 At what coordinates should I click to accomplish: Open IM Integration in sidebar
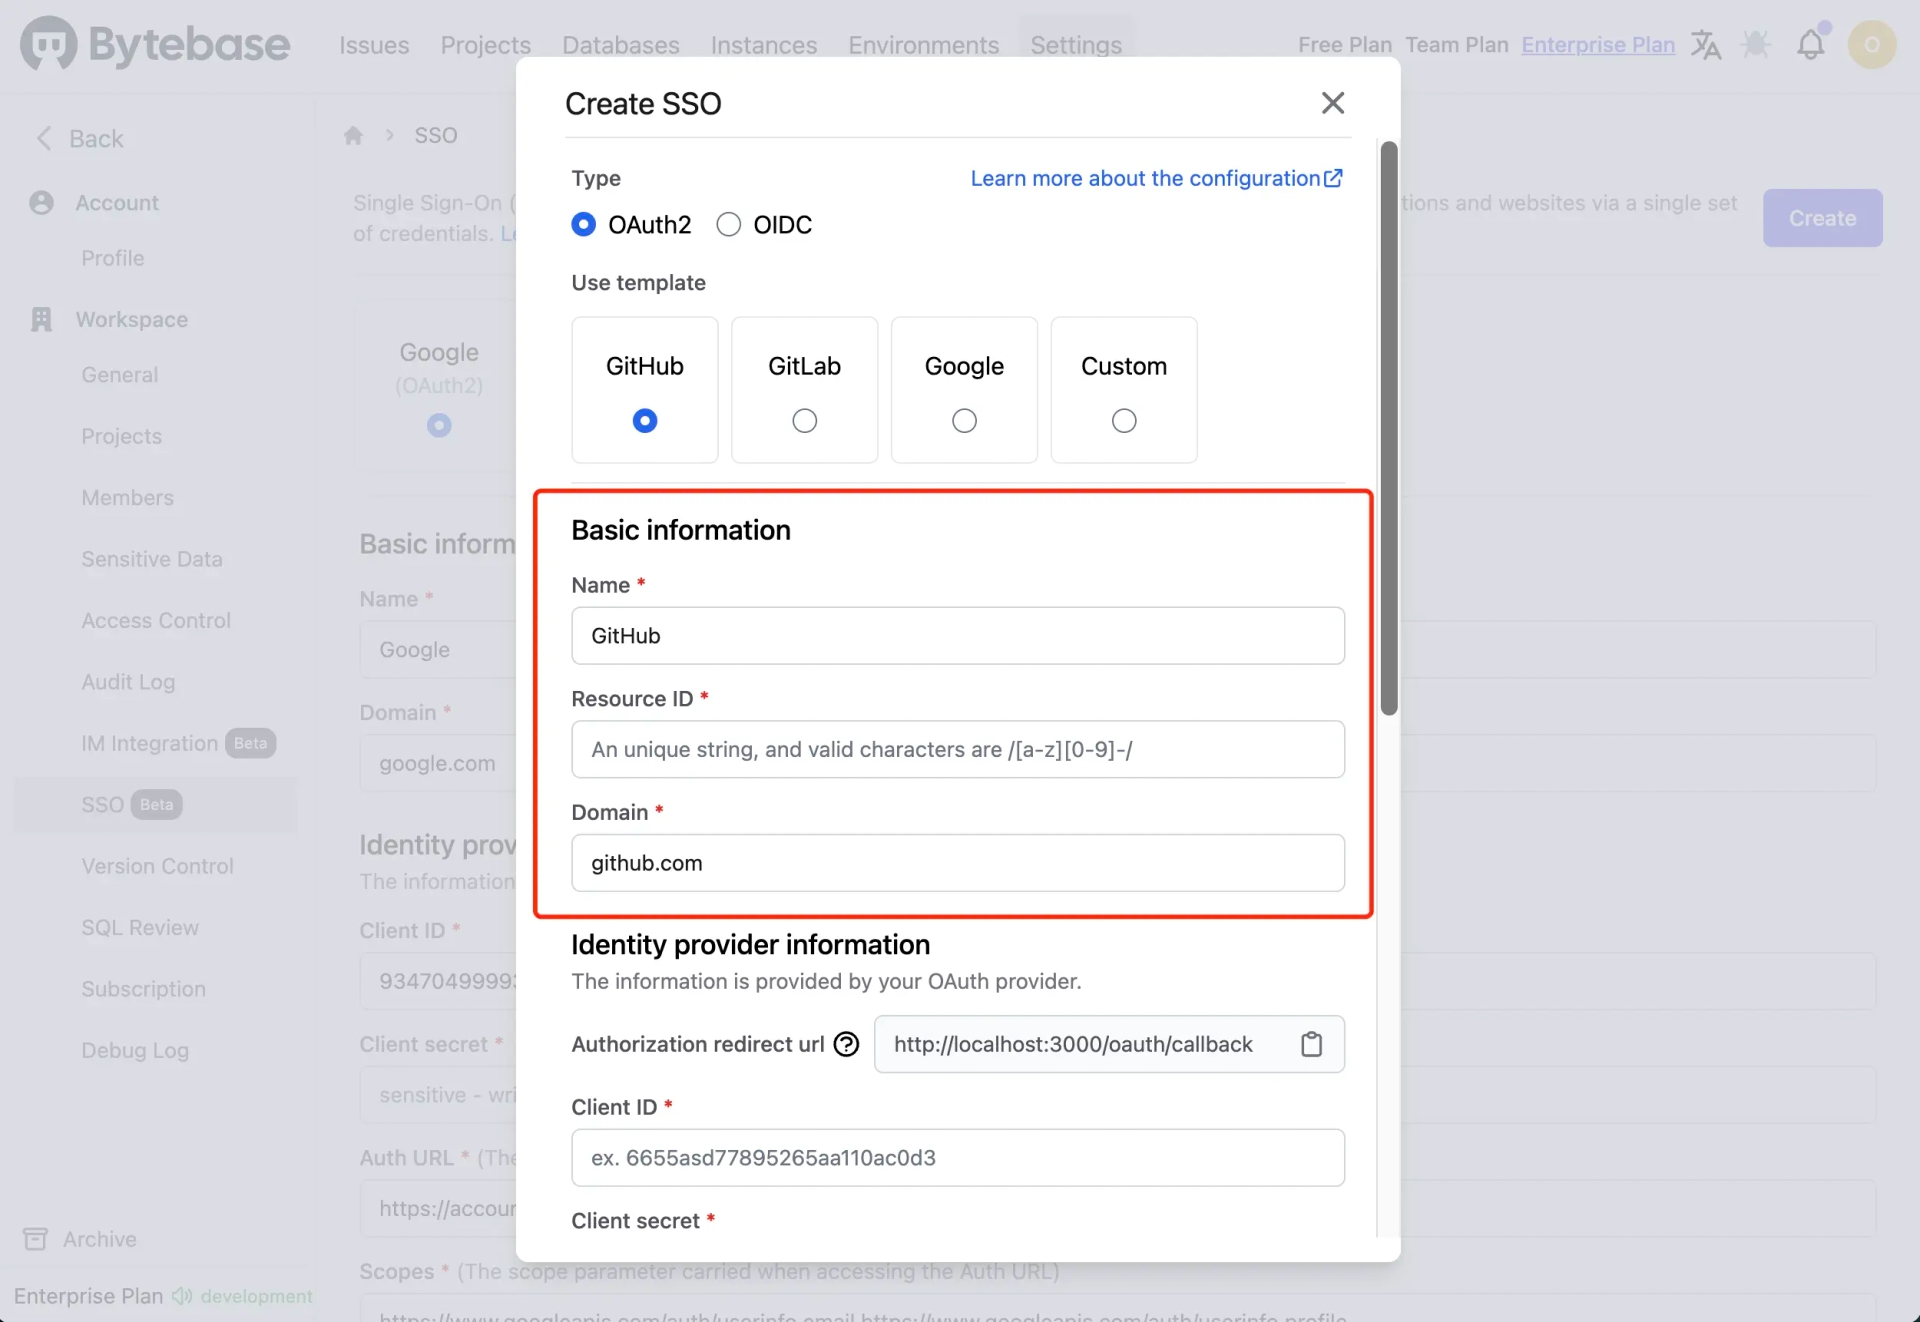[150, 743]
